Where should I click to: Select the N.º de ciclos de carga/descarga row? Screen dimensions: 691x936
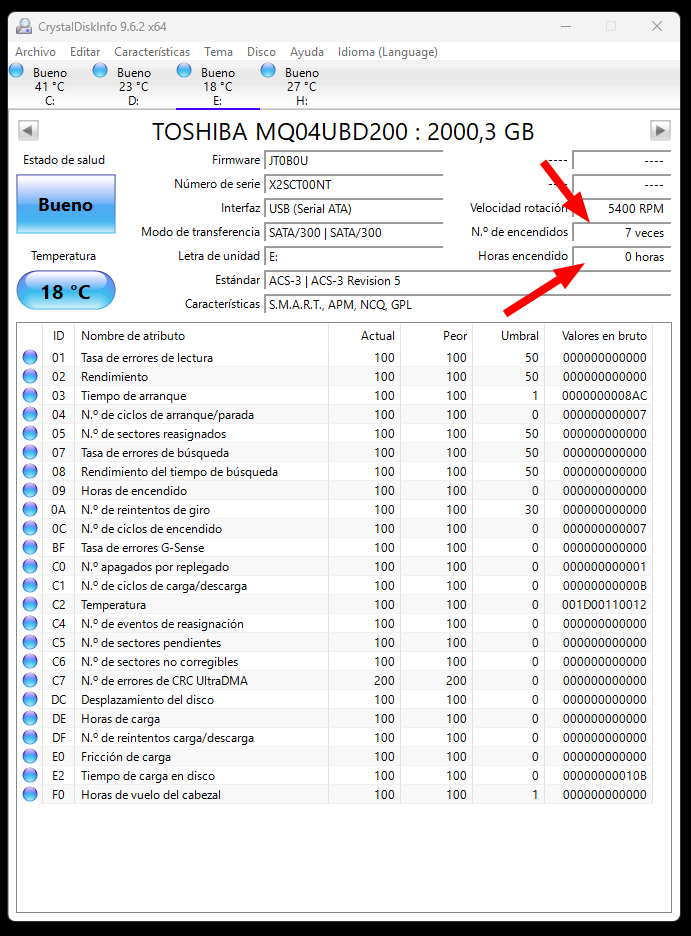(x=335, y=586)
